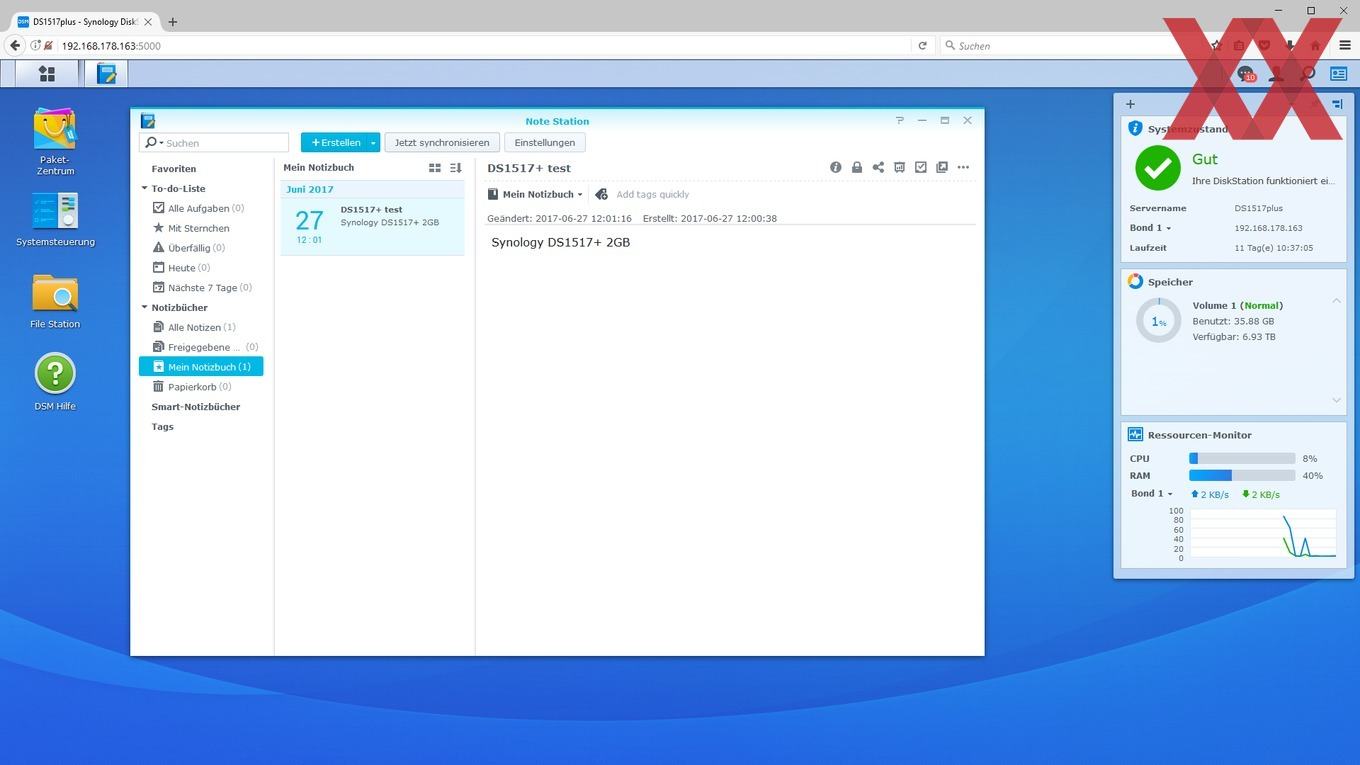Open DSM notifications chat icon
Screen dimensions: 1360x765
point(1246,73)
